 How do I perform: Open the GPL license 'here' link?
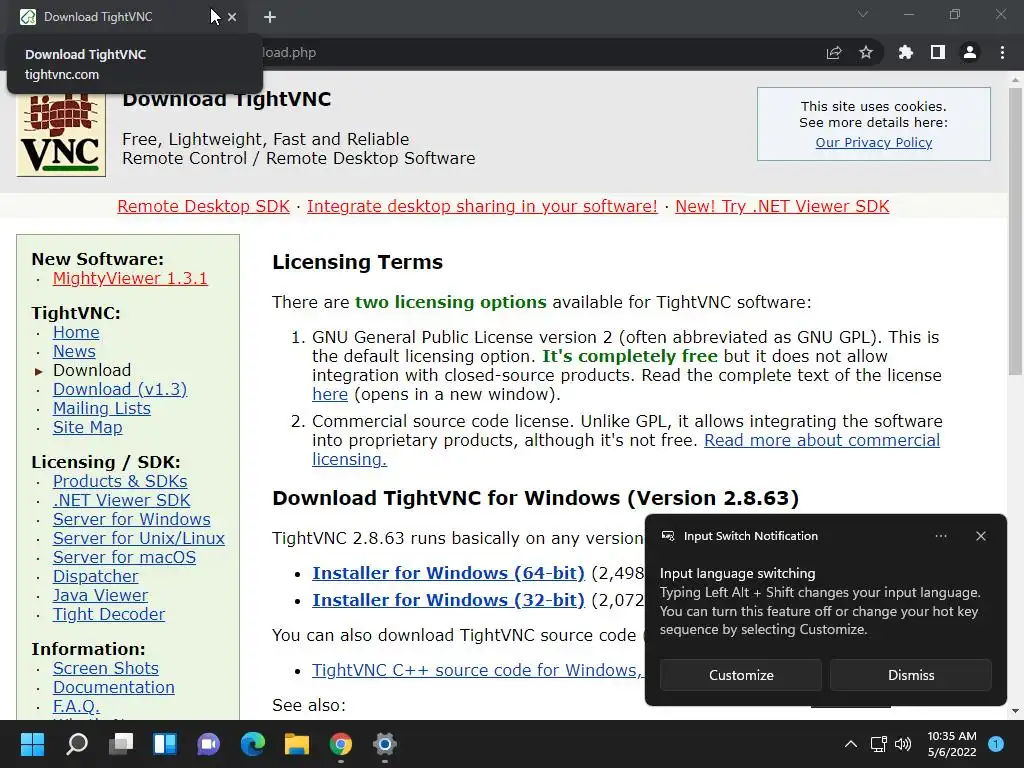tap(330, 394)
